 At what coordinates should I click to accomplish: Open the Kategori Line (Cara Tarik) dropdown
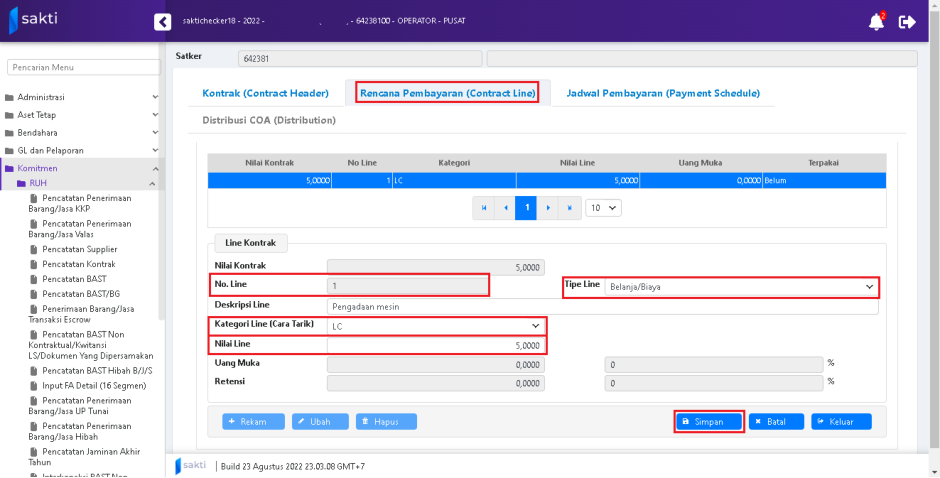(436, 326)
